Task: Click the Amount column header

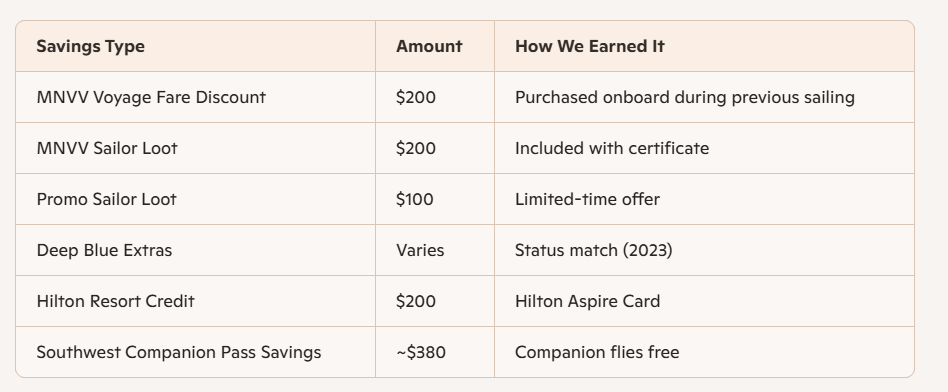Action: (x=429, y=47)
